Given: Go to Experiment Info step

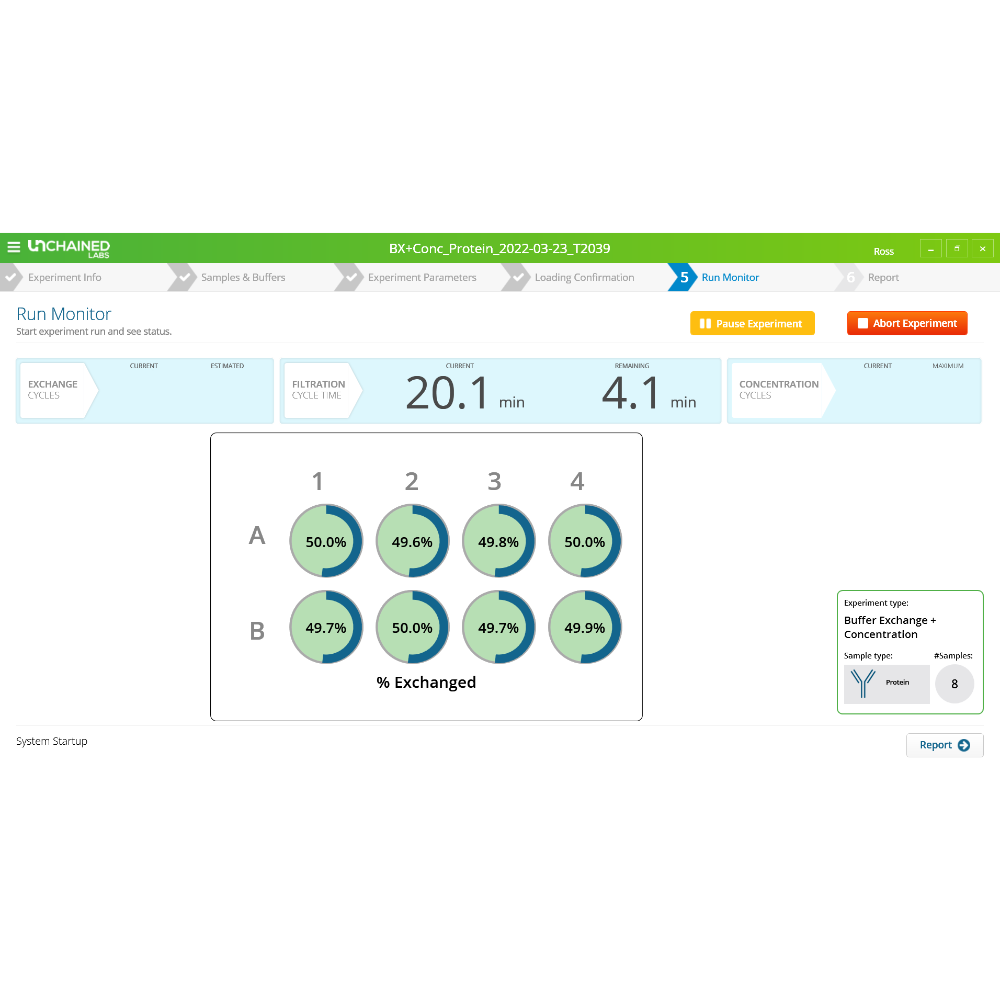Looking at the screenshot, I should pyautogui.click(x=64, y=278).
